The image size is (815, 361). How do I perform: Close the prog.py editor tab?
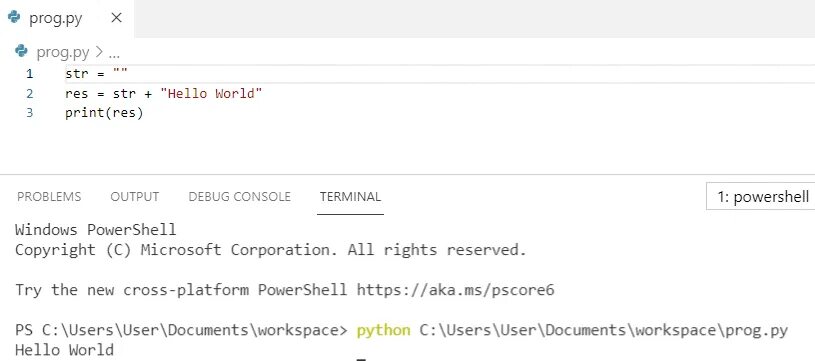[116, 18]
